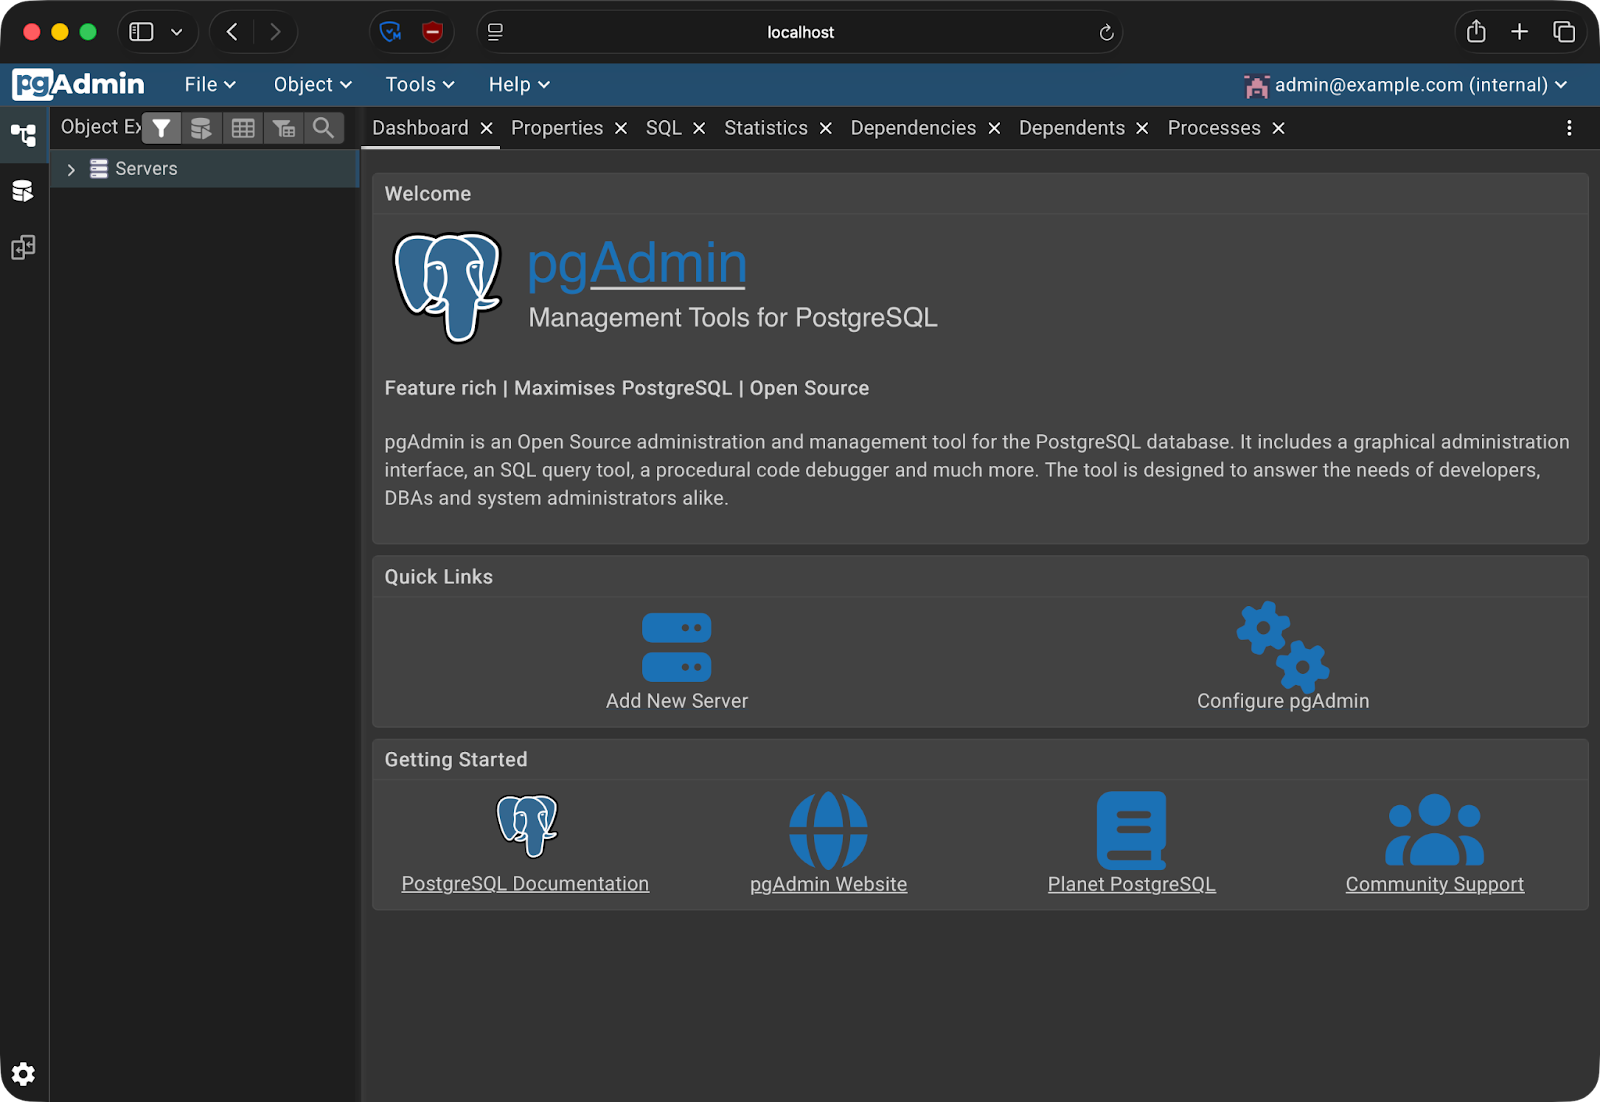Open the Help menu
Image resolution: width=1600 pixels, height=1102 pixels.
tap(519, 85)
